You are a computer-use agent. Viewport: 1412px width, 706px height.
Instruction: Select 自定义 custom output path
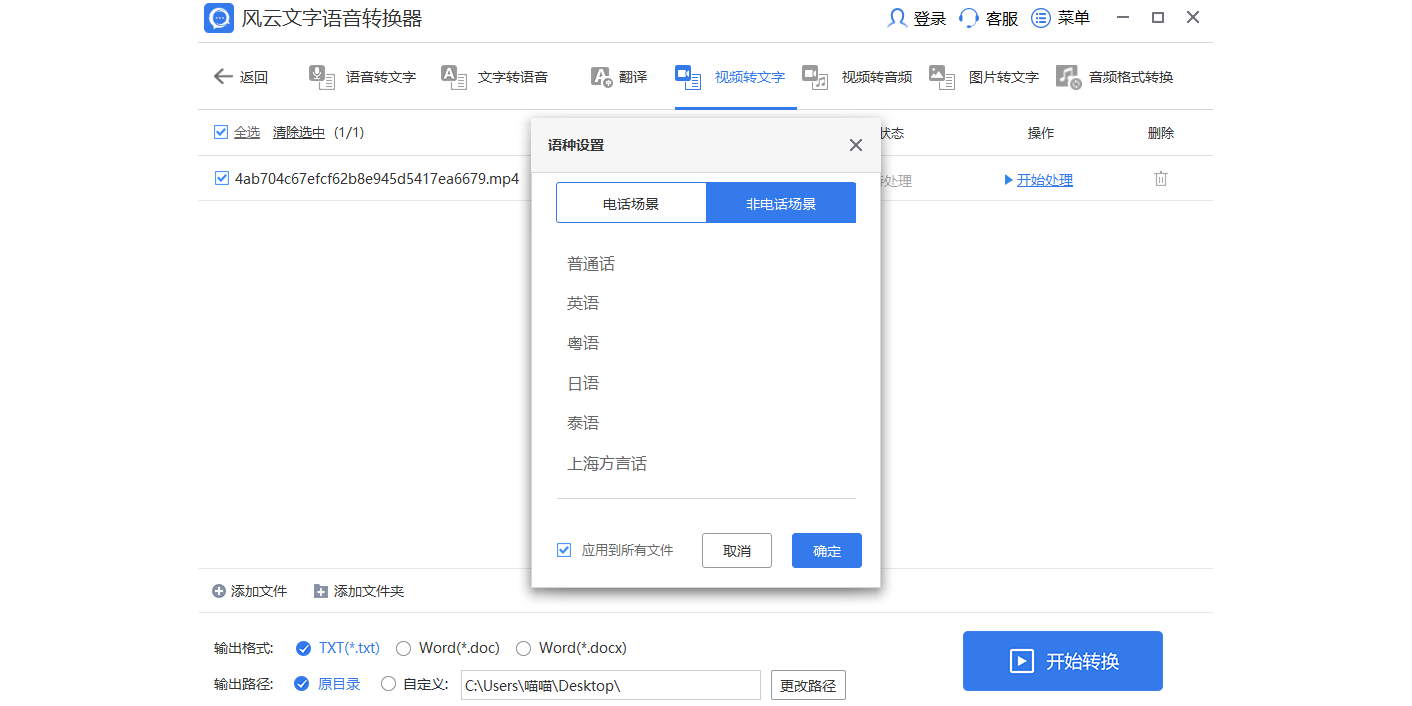coord(388,683)
